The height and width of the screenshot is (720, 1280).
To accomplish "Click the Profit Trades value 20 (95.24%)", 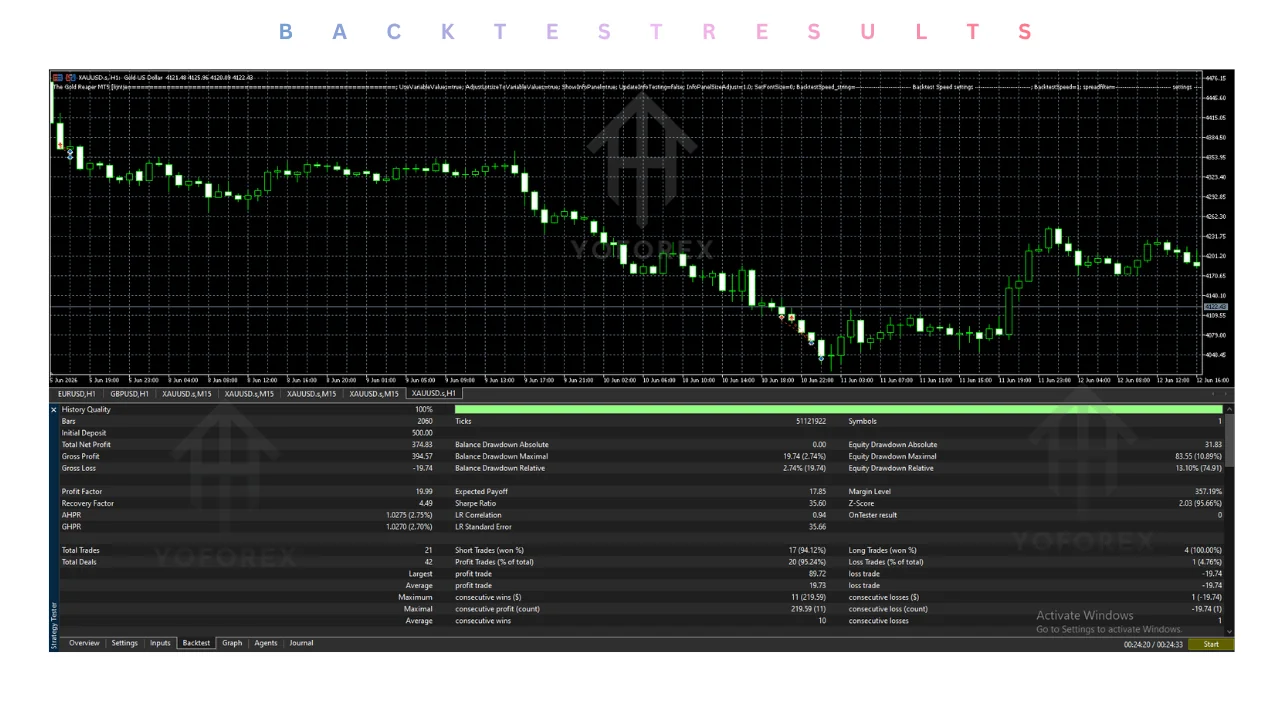I will (x=807, y=562).
